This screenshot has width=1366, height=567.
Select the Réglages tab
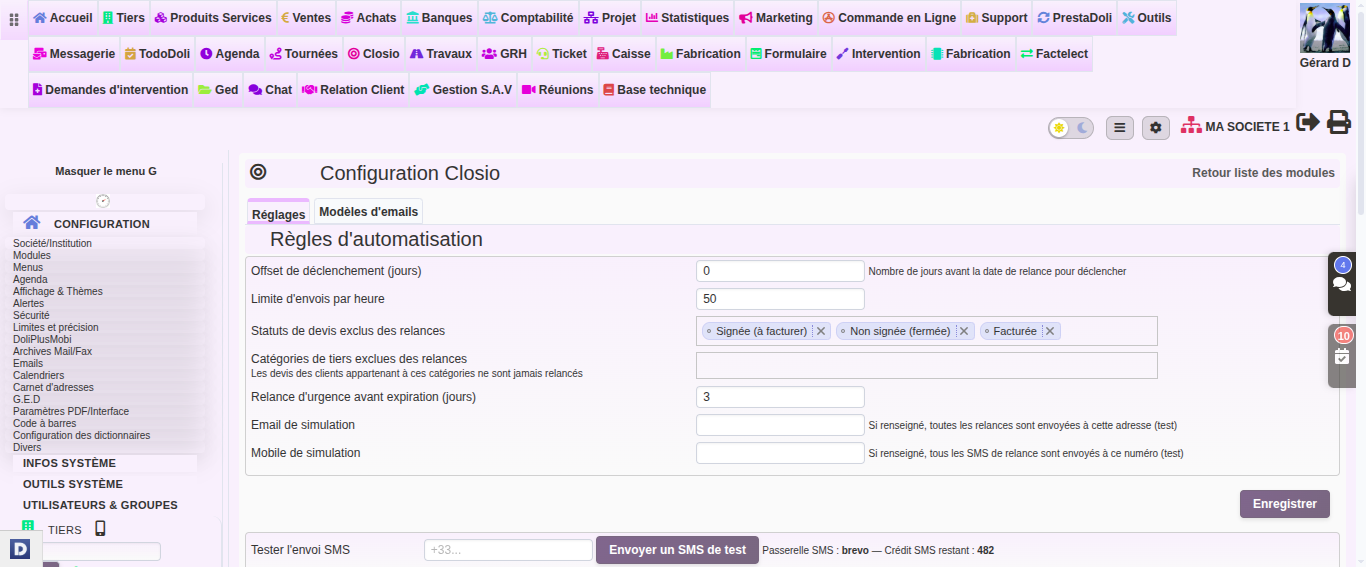pyautogui.click(x=279, y=213)
